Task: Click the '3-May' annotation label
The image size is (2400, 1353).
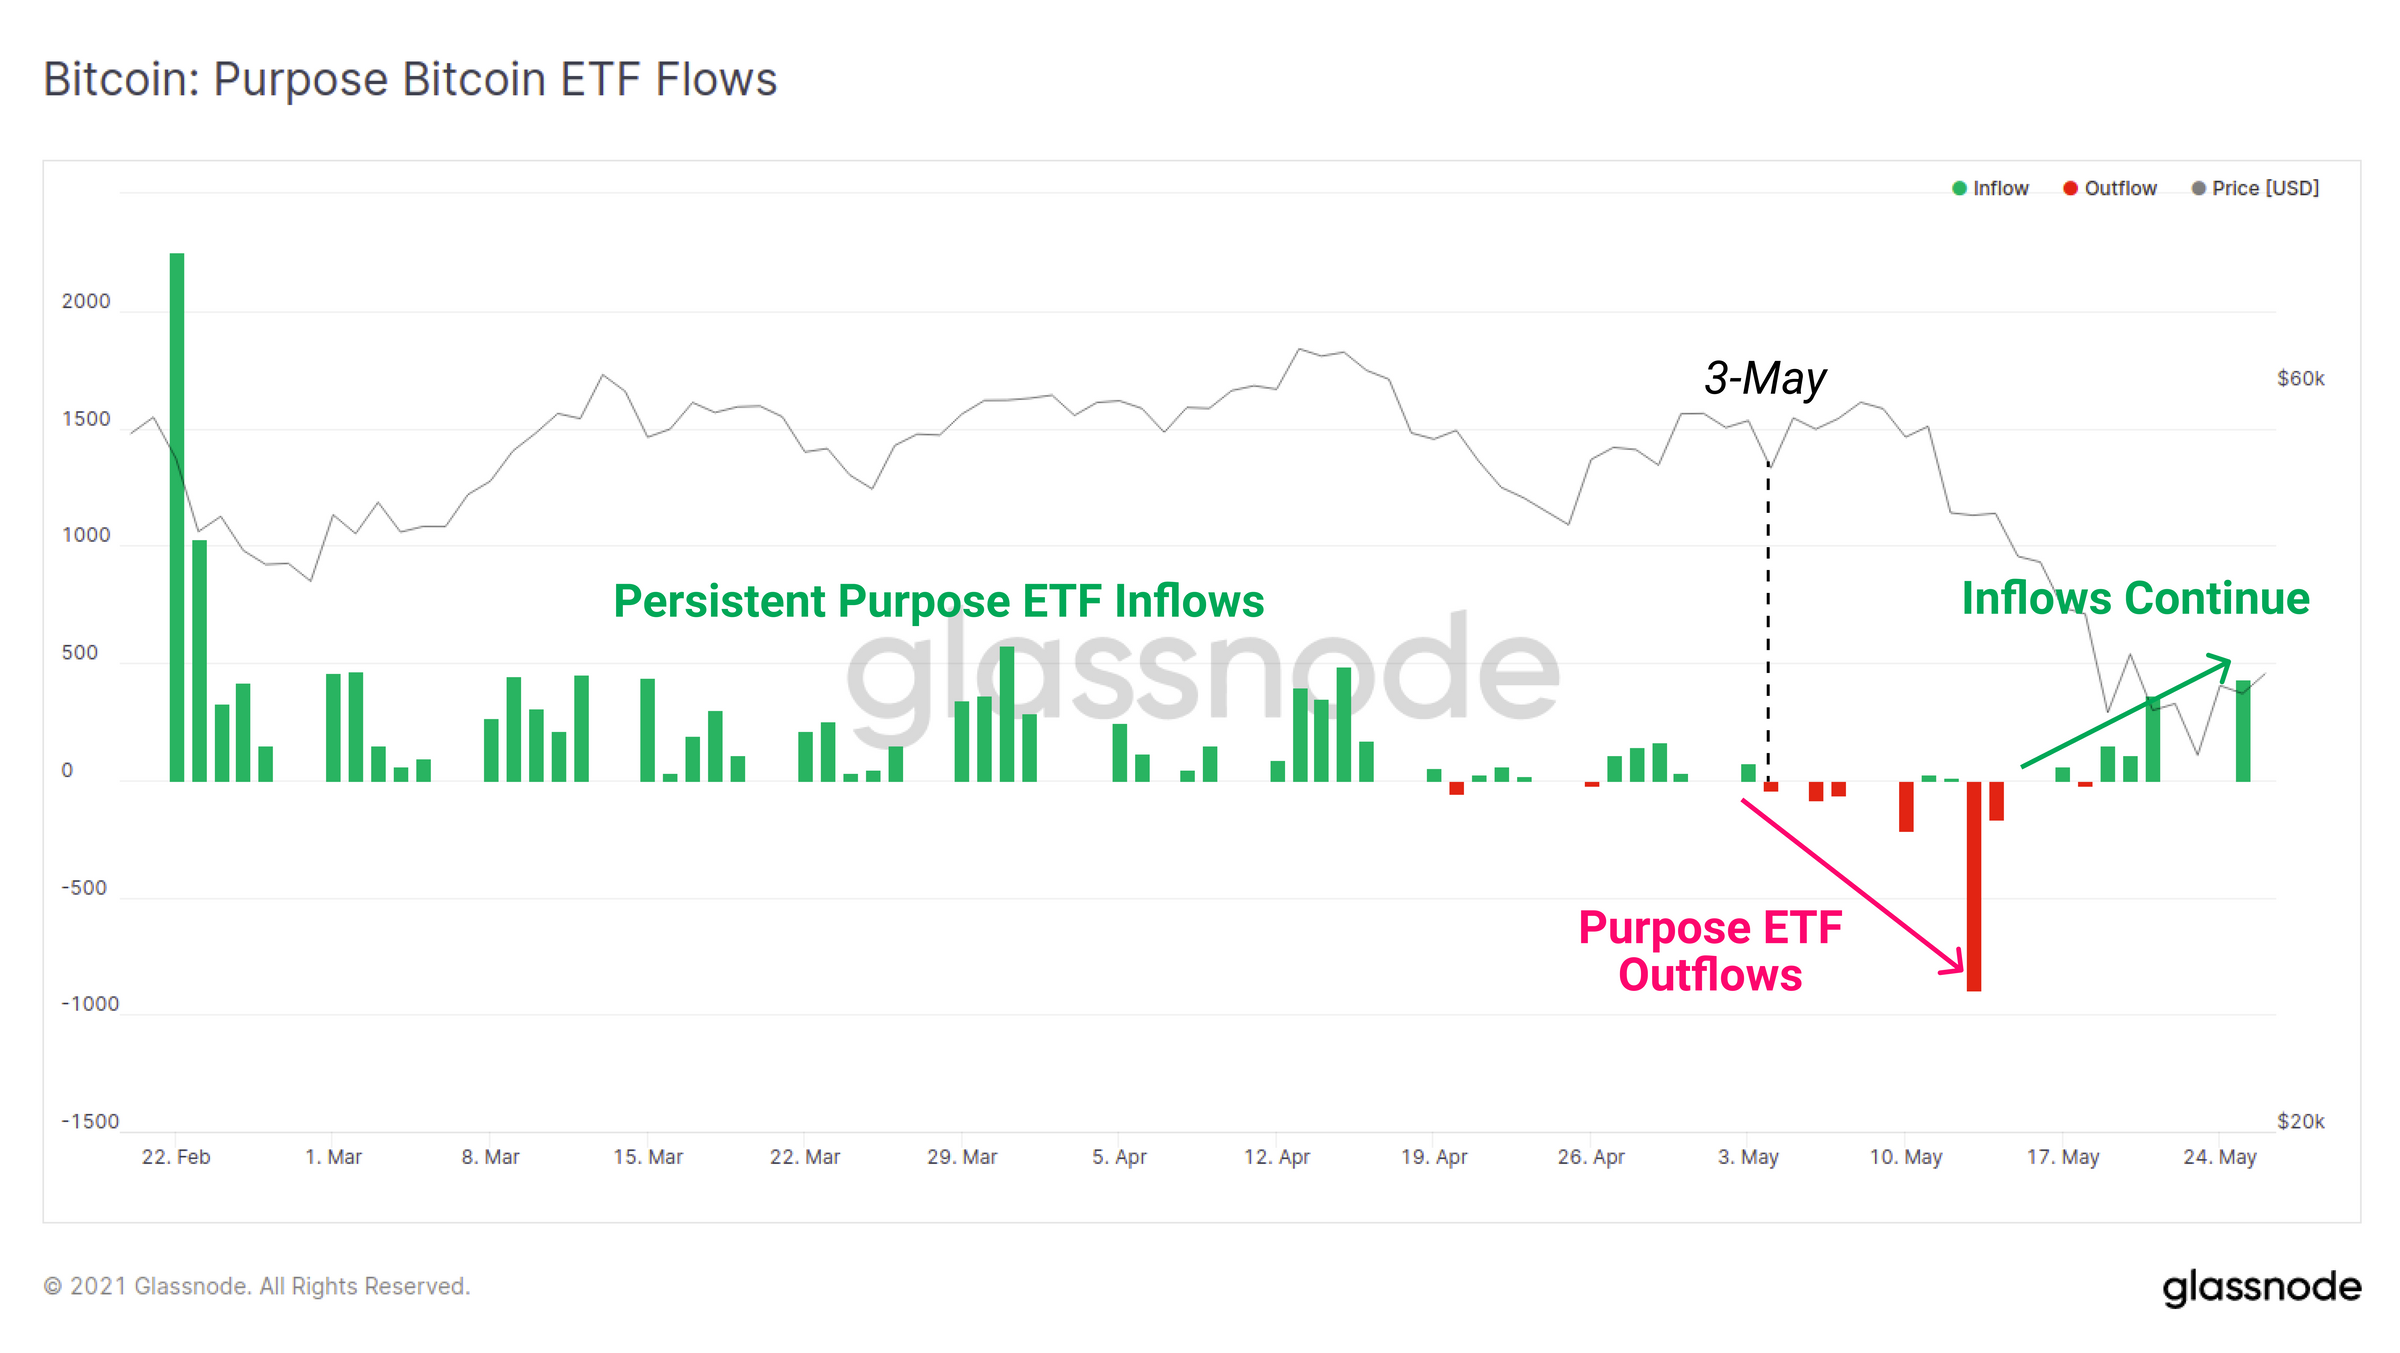Action: 1765,378
